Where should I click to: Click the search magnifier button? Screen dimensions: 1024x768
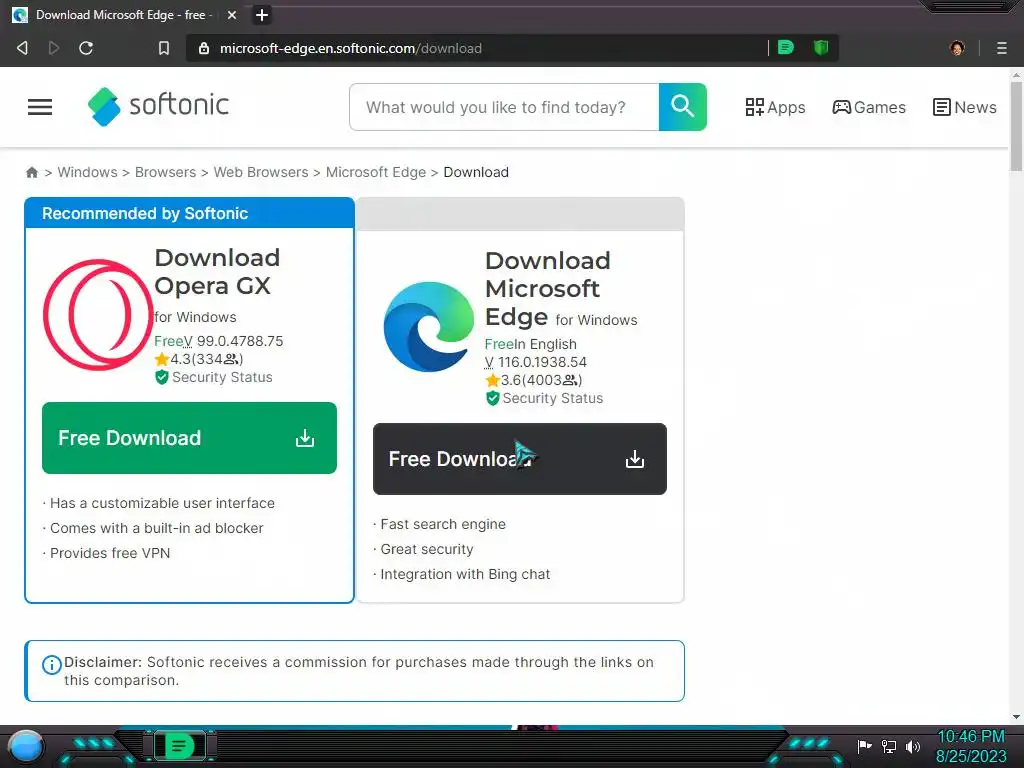682,107
